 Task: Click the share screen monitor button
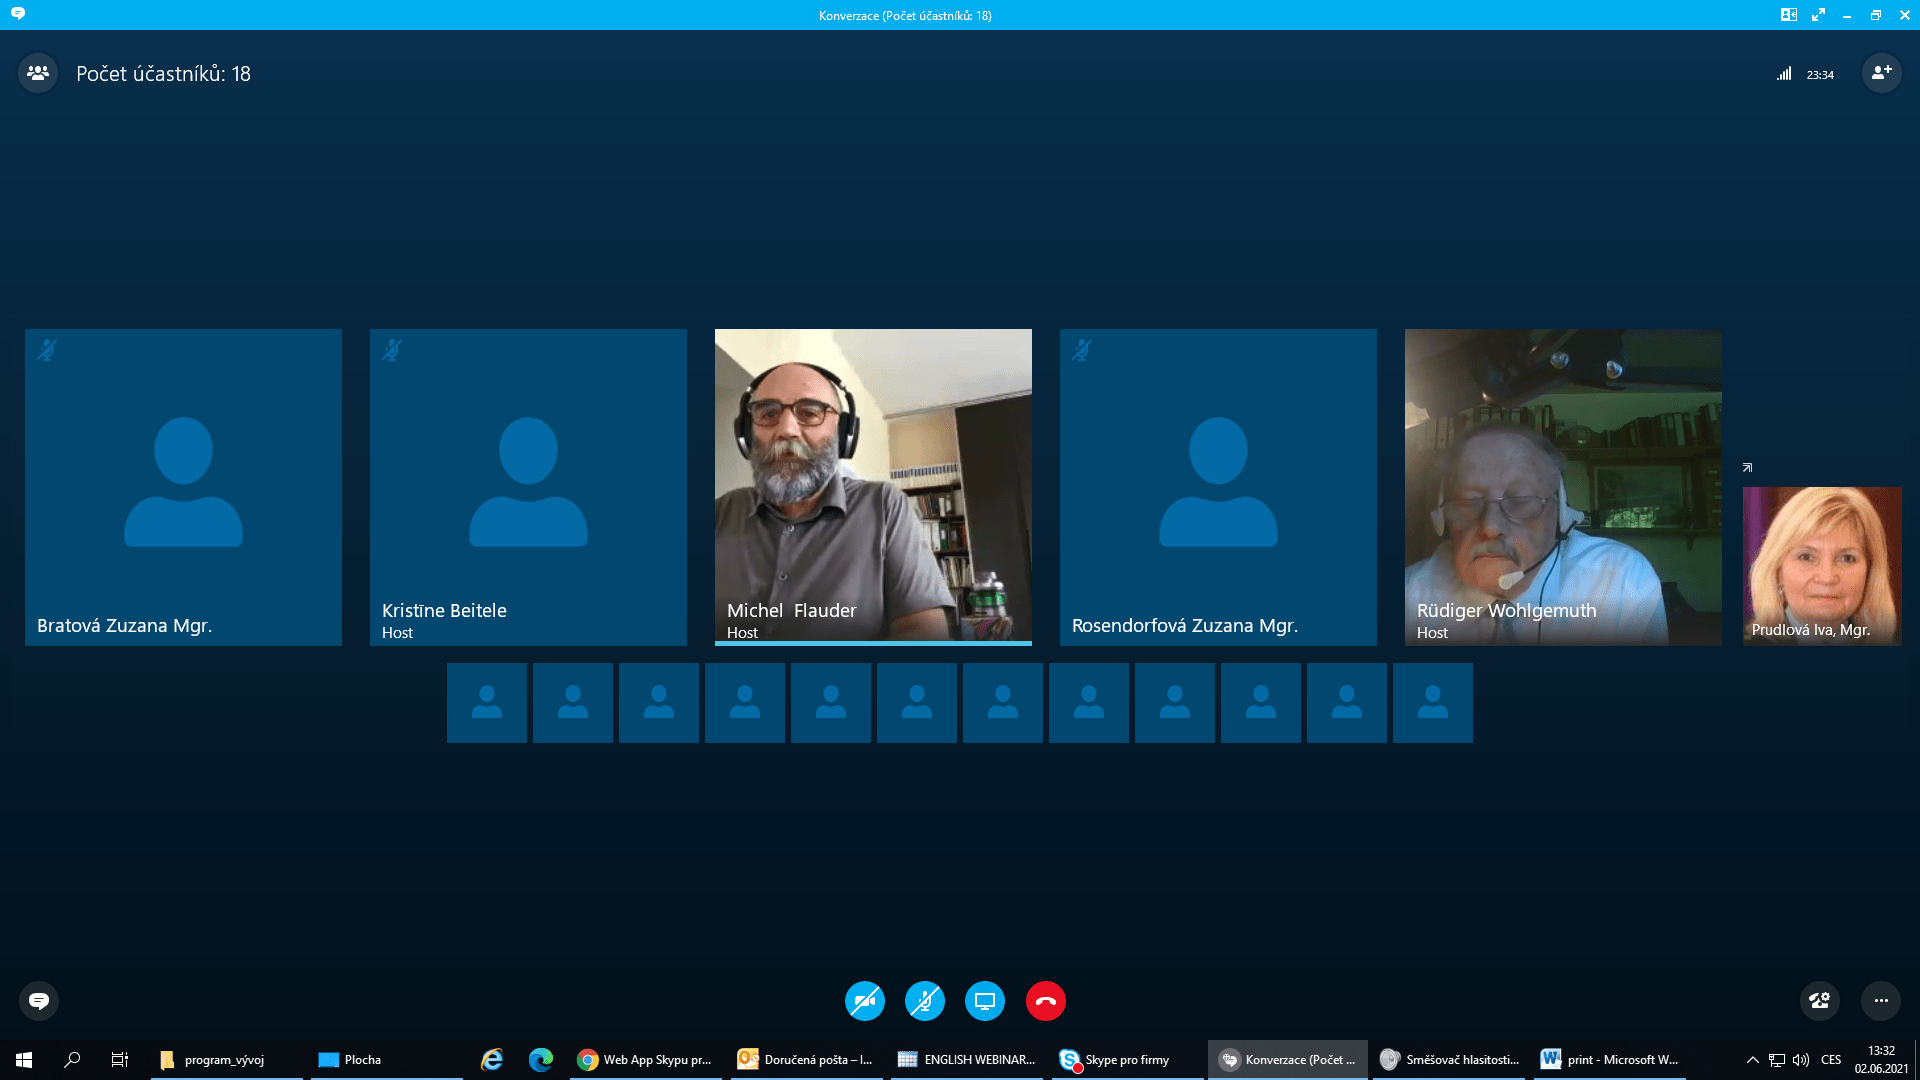(985, 1001)
